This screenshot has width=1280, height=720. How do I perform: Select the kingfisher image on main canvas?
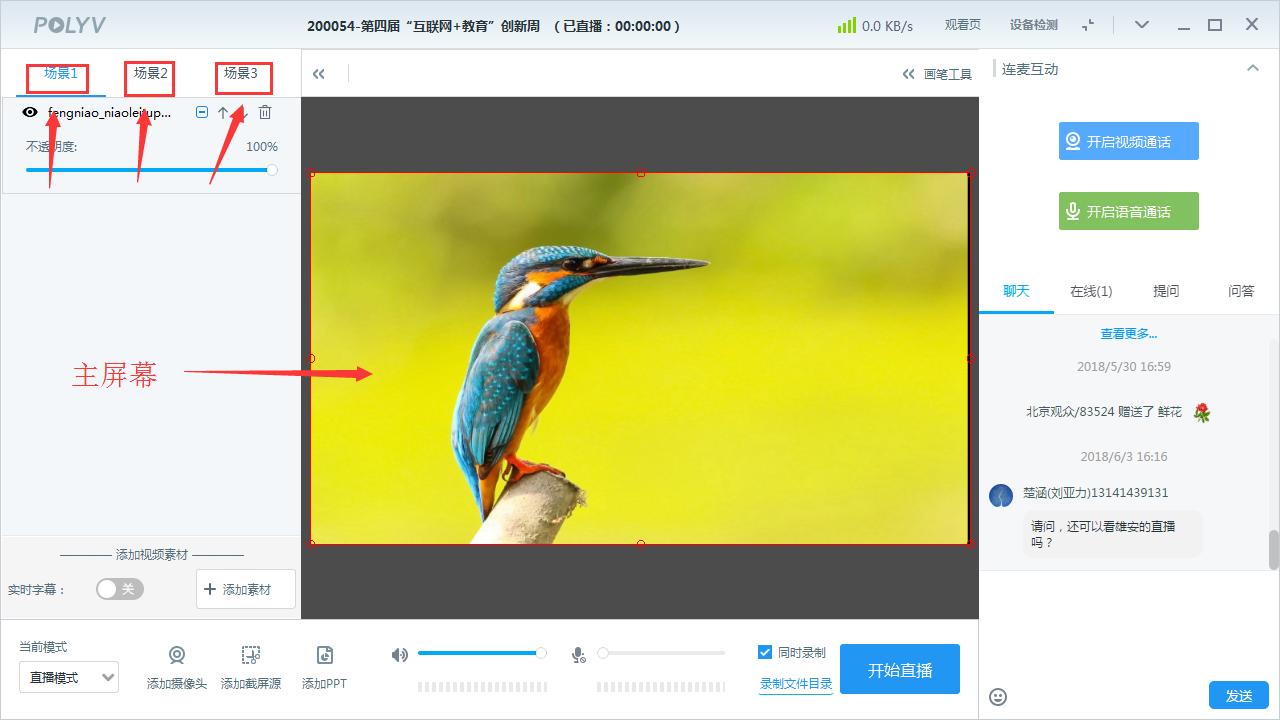pos(640,358)
